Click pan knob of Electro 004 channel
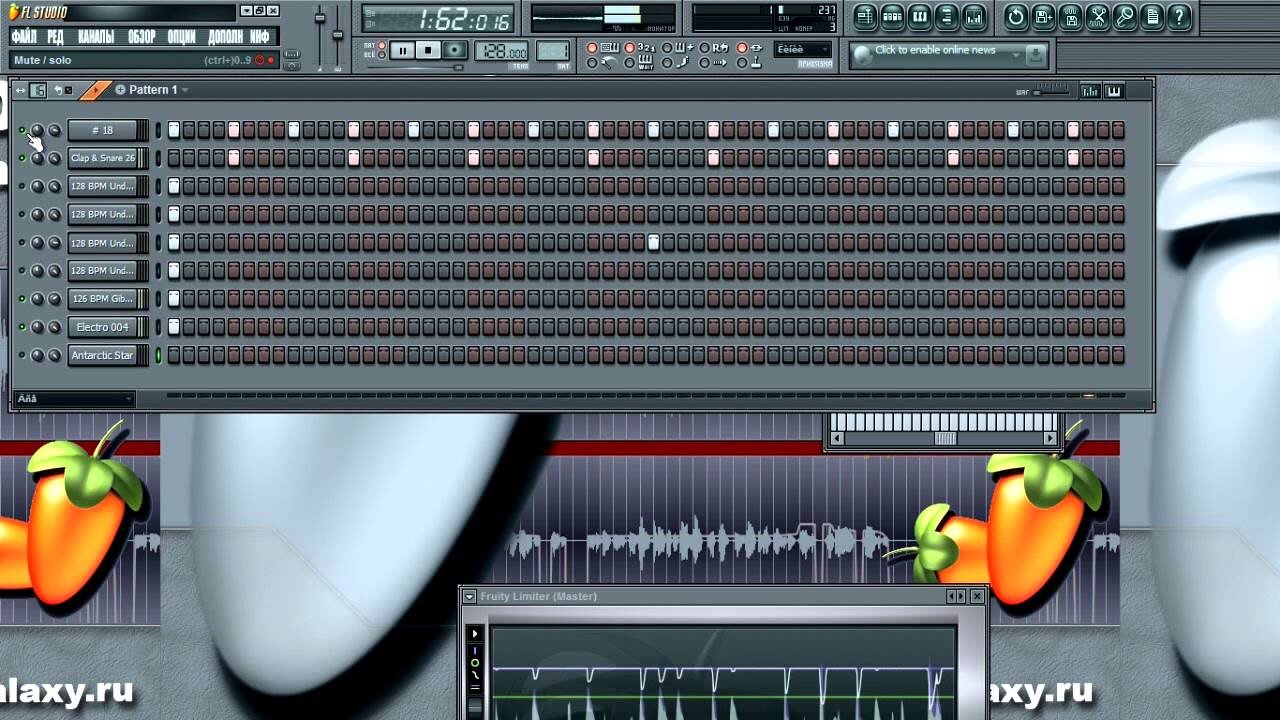This screenshot has width=1280, height=720. click(38, 327)
